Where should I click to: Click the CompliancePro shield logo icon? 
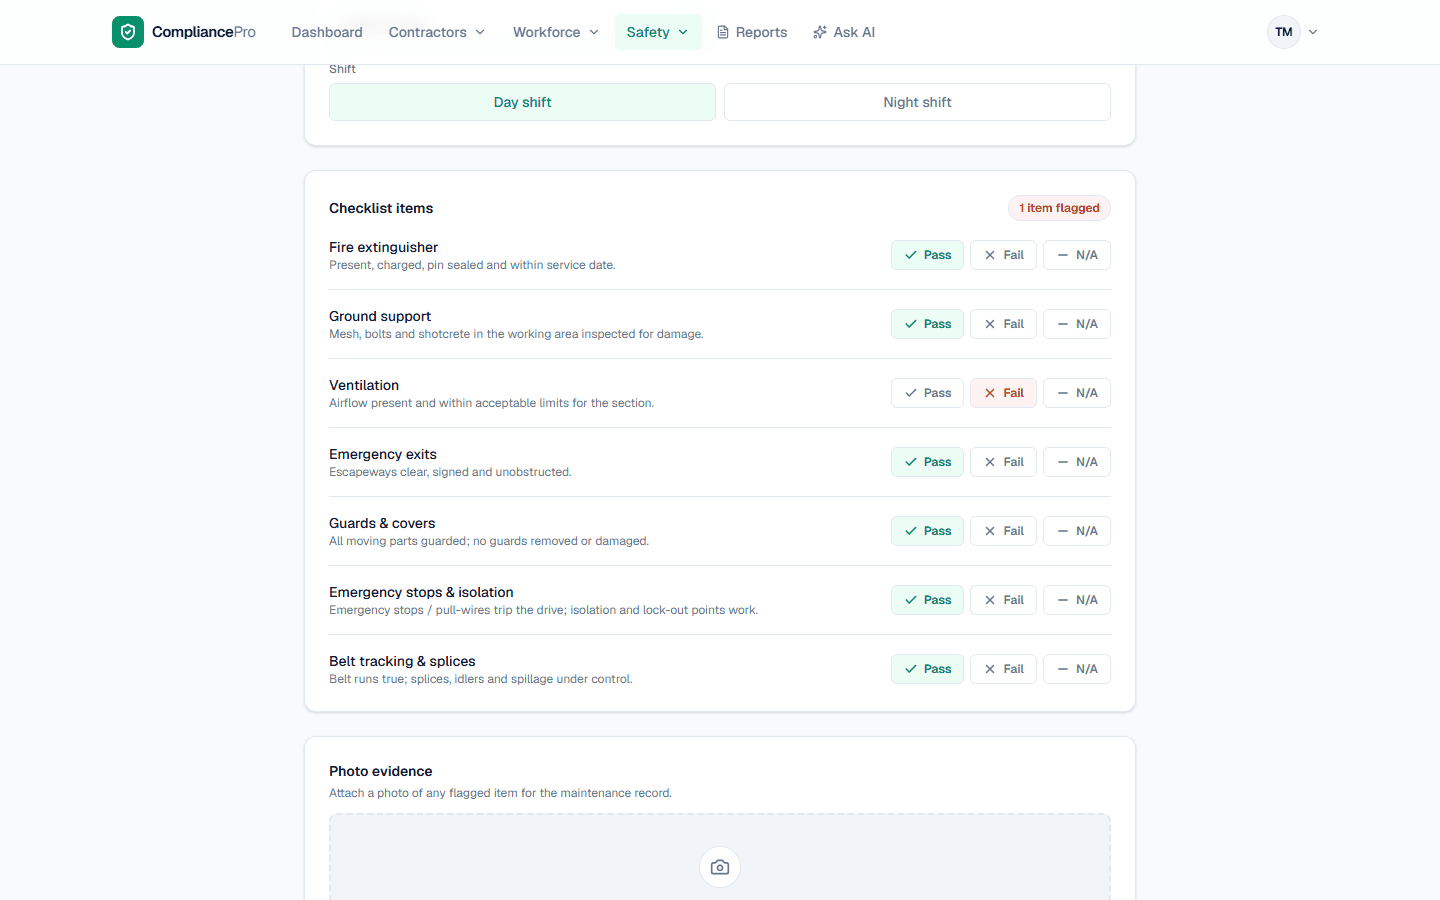[x=128, y=32]
